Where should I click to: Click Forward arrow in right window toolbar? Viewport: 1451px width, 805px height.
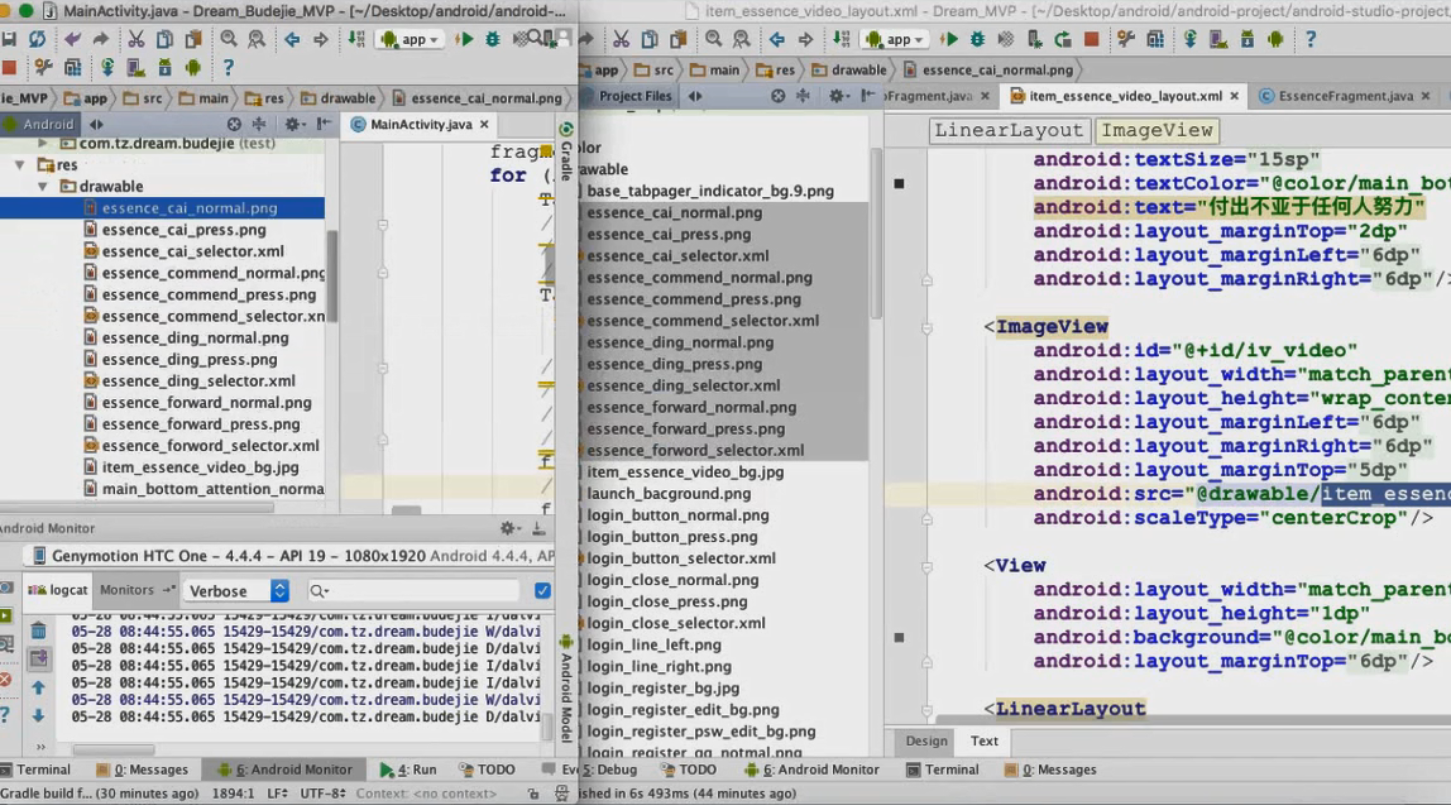pyautogui.click(x=805, y=39)
